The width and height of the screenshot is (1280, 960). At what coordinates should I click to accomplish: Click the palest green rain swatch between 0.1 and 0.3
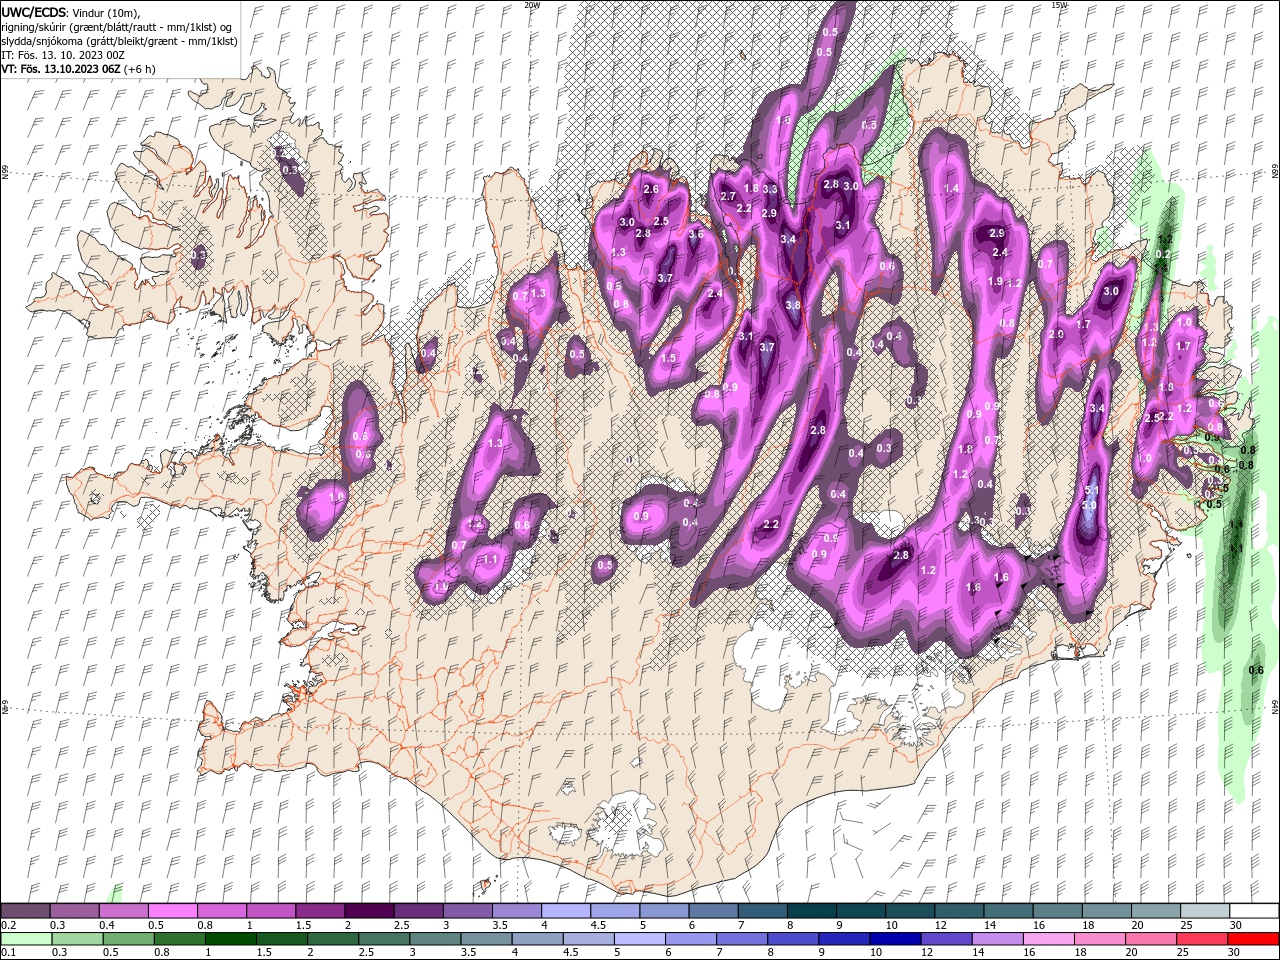(x=25, y=939)
